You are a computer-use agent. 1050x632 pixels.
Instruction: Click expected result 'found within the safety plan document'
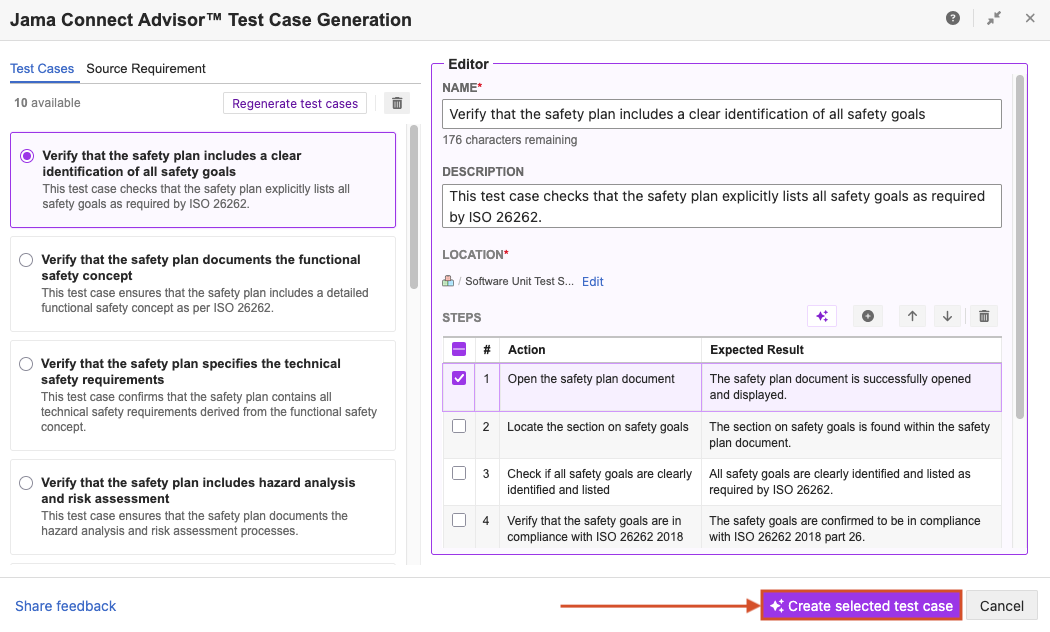pos(851,434)
